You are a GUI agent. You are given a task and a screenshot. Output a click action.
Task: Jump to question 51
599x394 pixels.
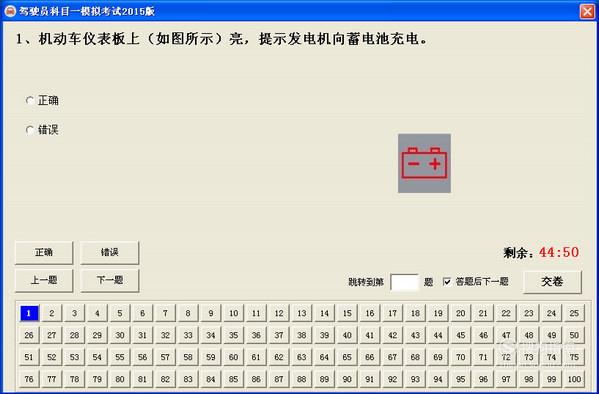(x=29, y=357)
